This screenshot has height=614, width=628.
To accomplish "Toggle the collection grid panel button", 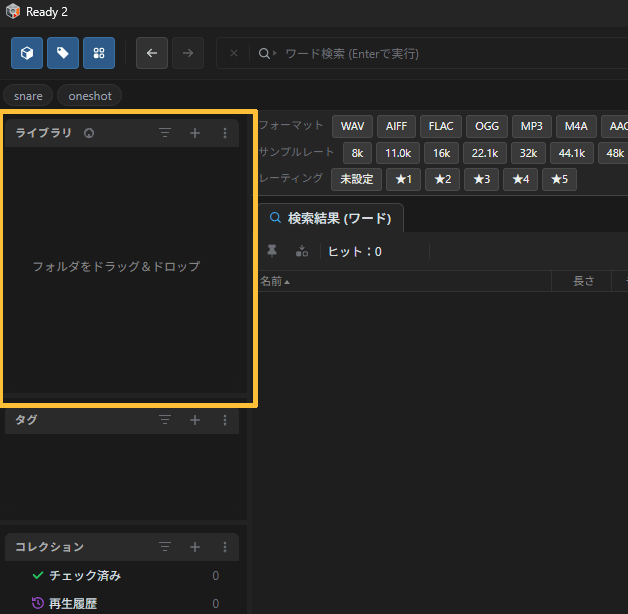I will click(99, 53).
